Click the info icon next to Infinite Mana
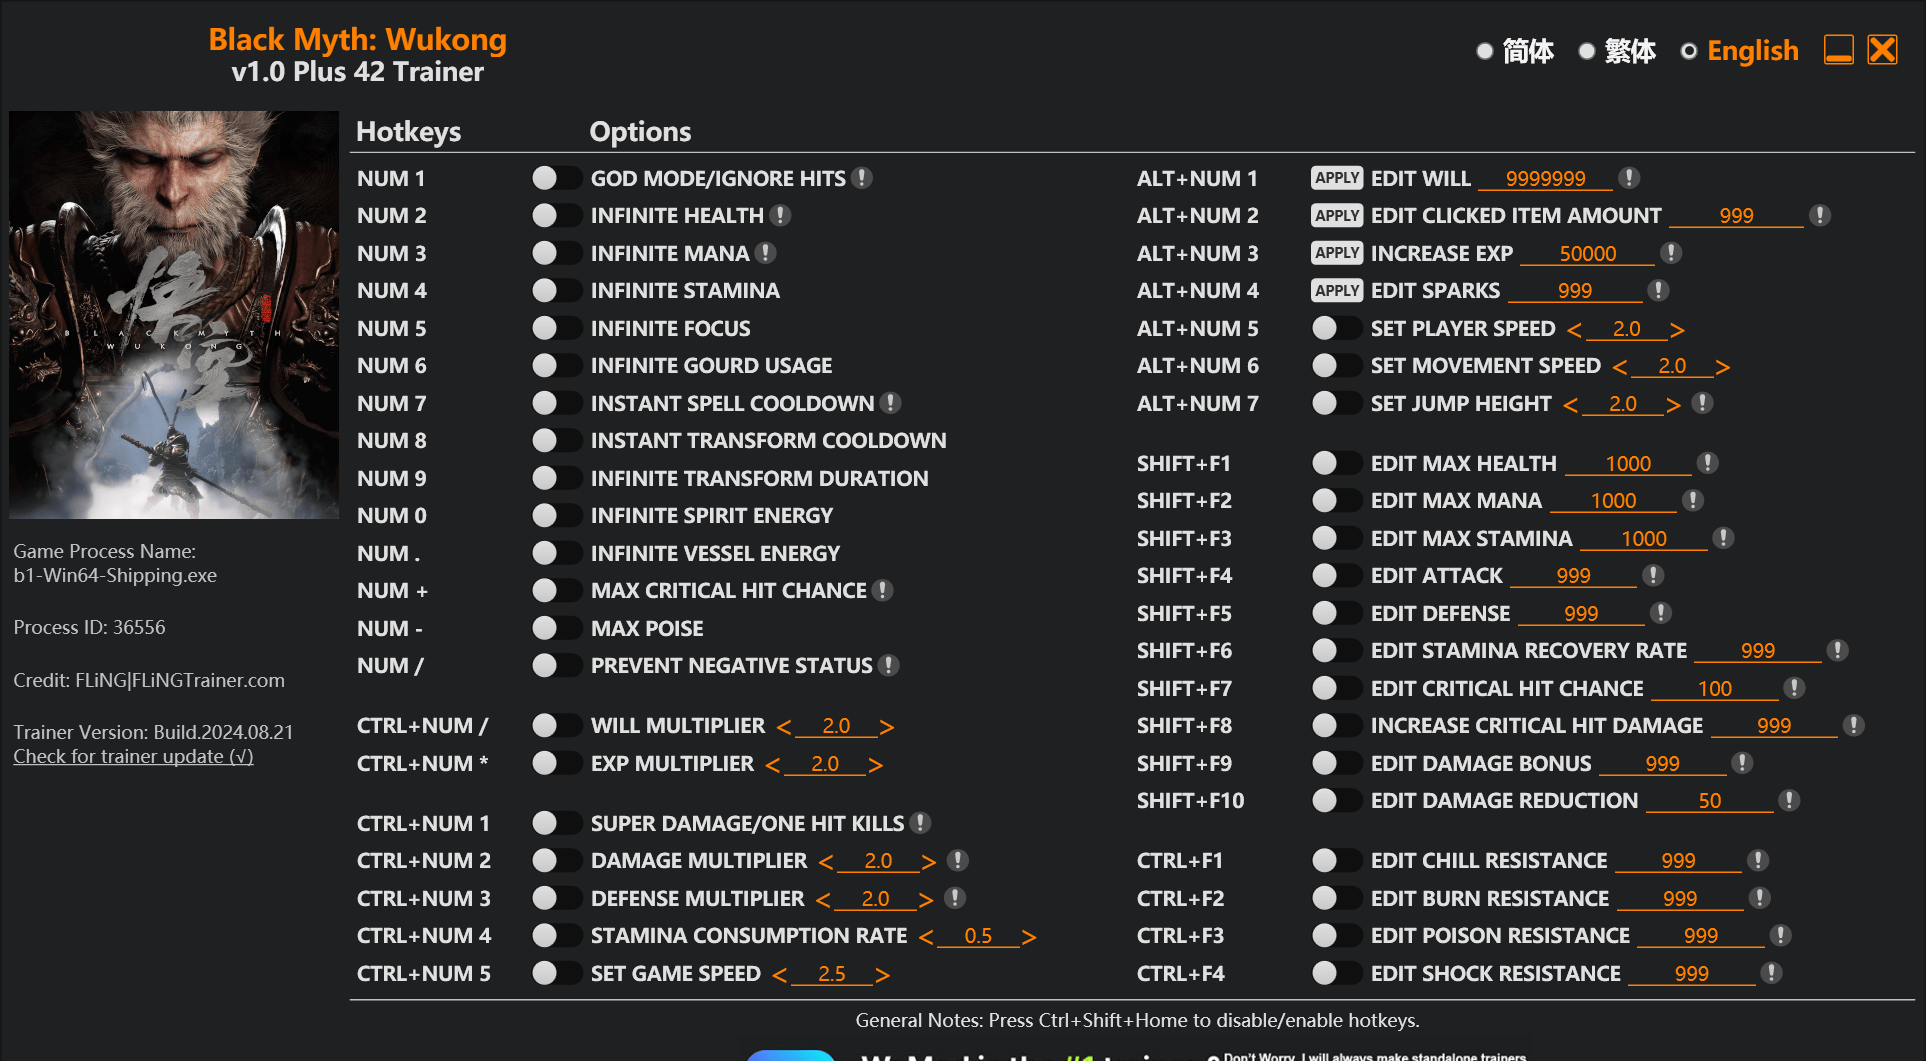The image size is (1926, 1061). click(x=766, y=253)
